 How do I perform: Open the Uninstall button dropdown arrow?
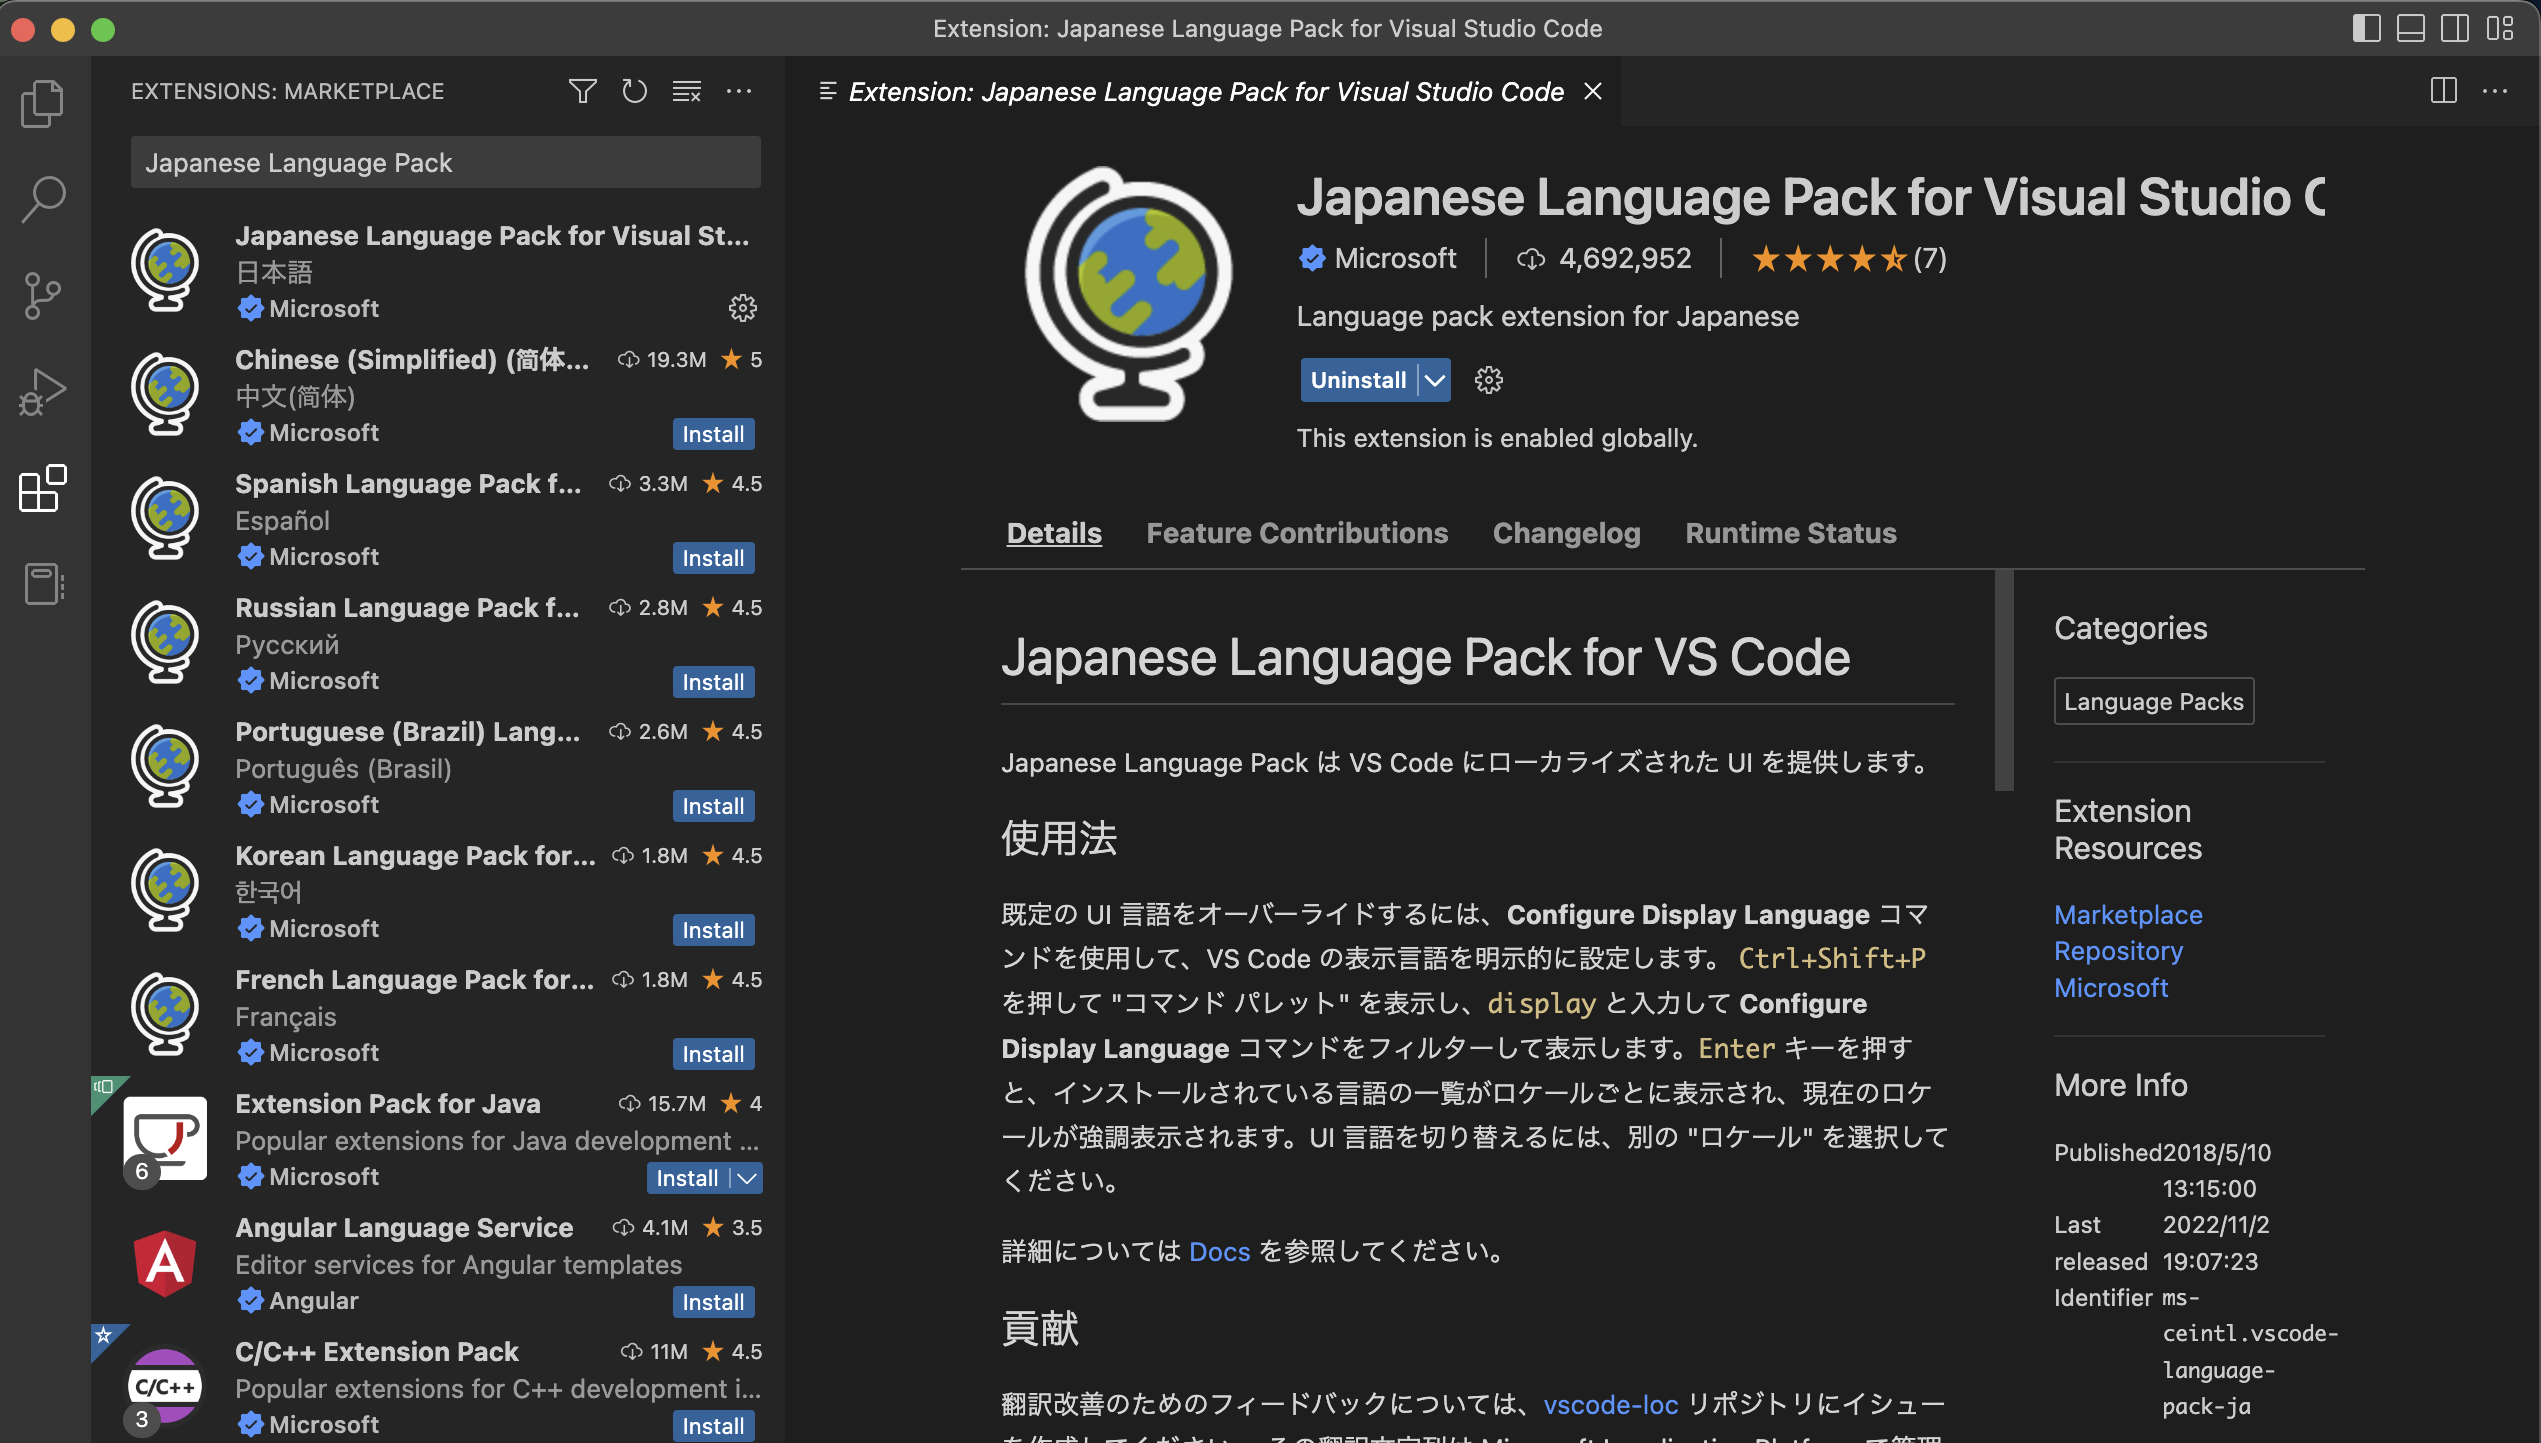click(x=1434, y=380)
